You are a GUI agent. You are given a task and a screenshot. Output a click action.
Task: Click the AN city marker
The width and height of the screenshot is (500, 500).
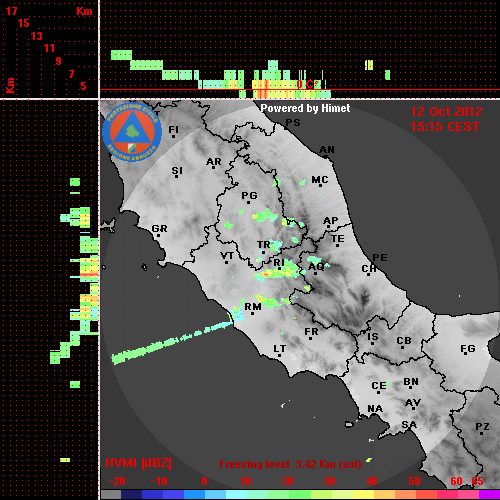tap(326, 157)
